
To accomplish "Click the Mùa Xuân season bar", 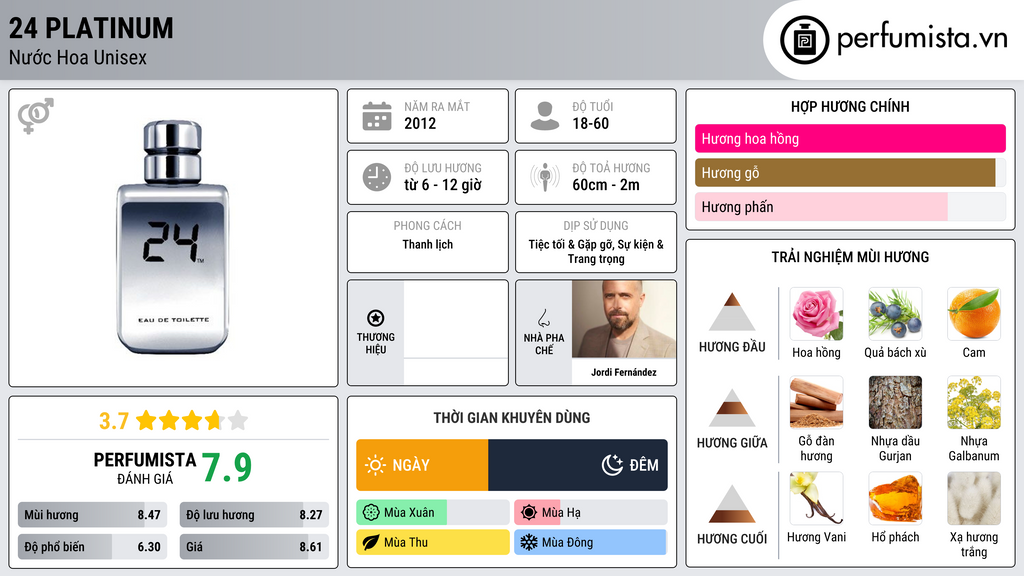I will pyautogui.click(x=432, y=513).
